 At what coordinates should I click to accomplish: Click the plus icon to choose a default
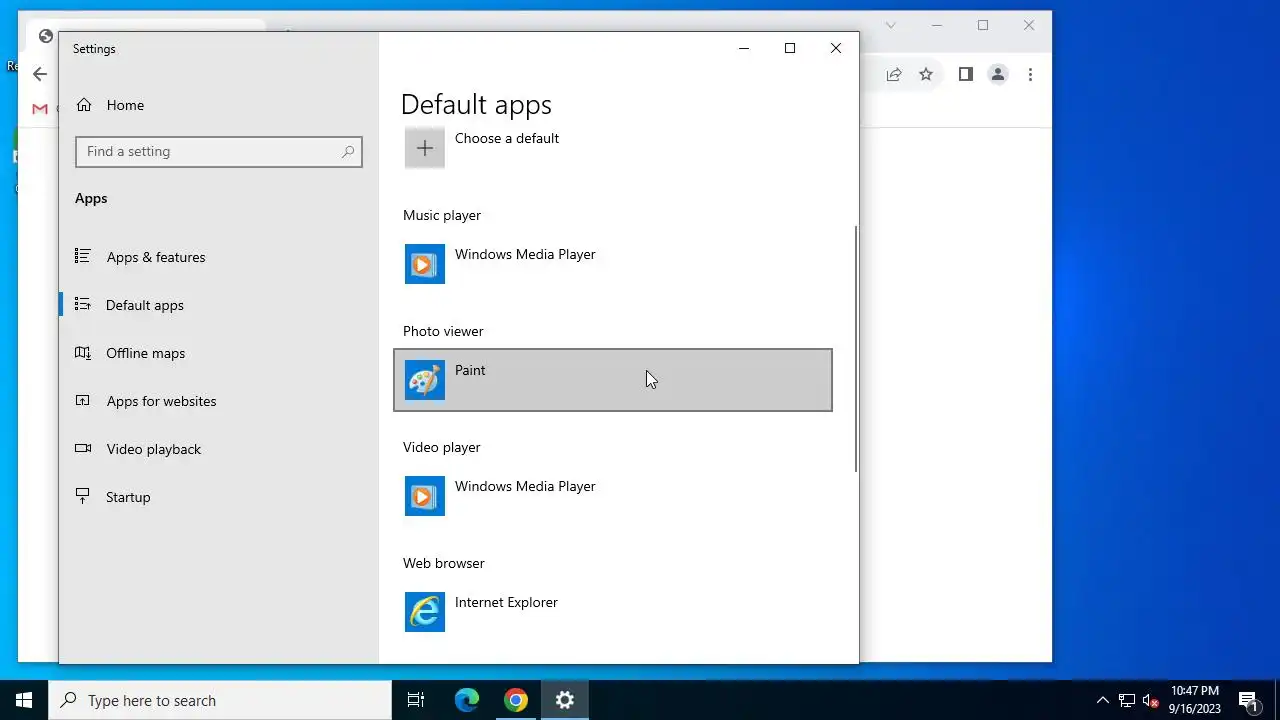pos(425,148)
